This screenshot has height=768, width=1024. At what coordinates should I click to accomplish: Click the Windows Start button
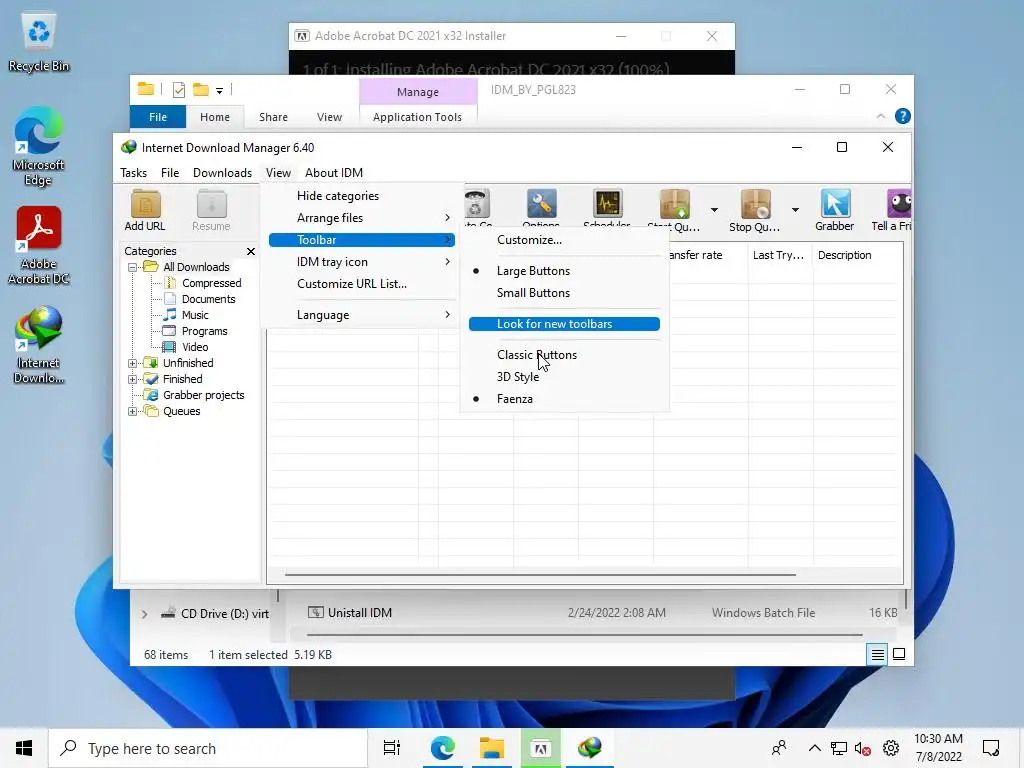(24, 748)
